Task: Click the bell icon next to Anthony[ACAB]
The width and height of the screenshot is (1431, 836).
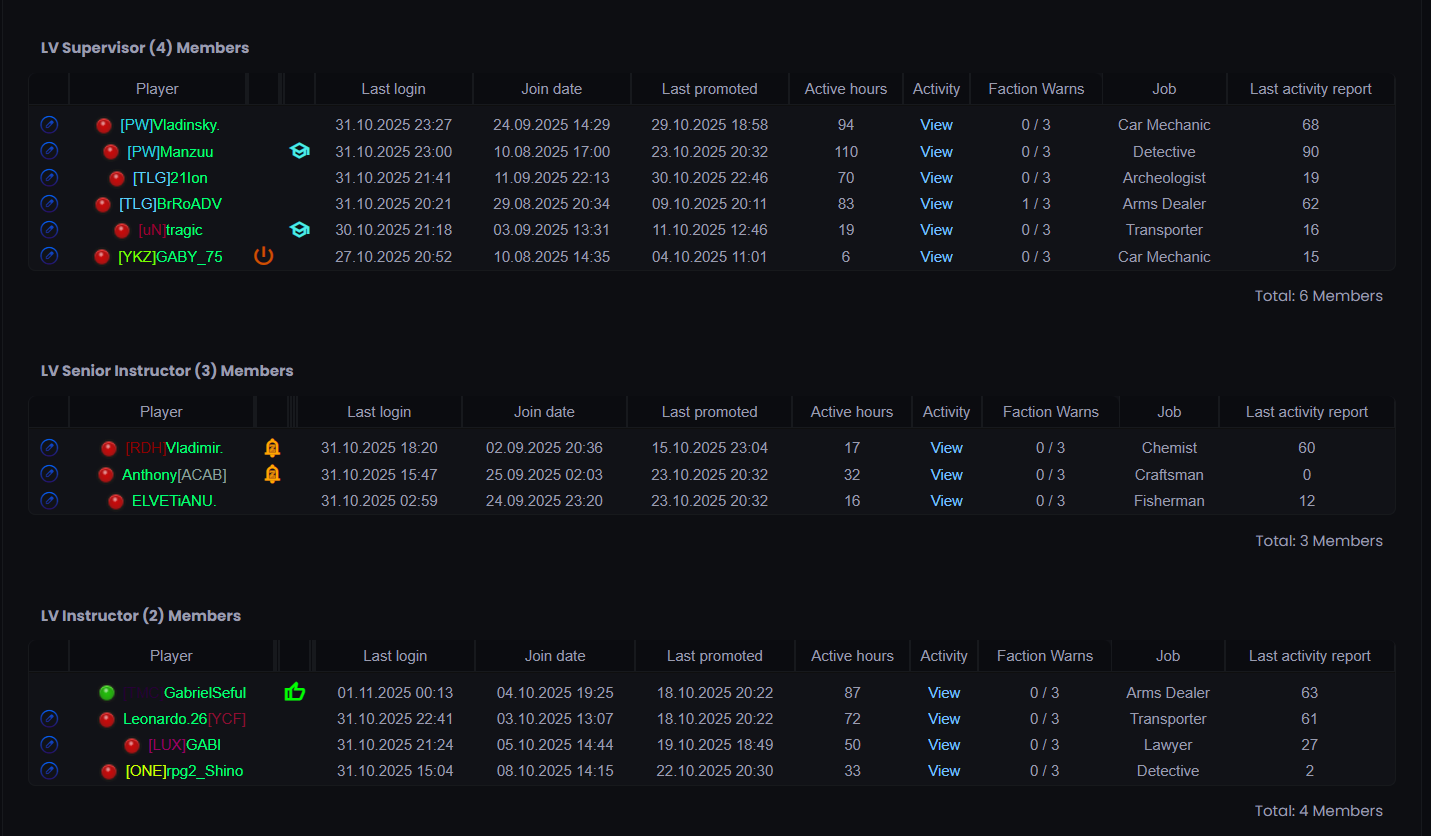Action: (272, 474)
